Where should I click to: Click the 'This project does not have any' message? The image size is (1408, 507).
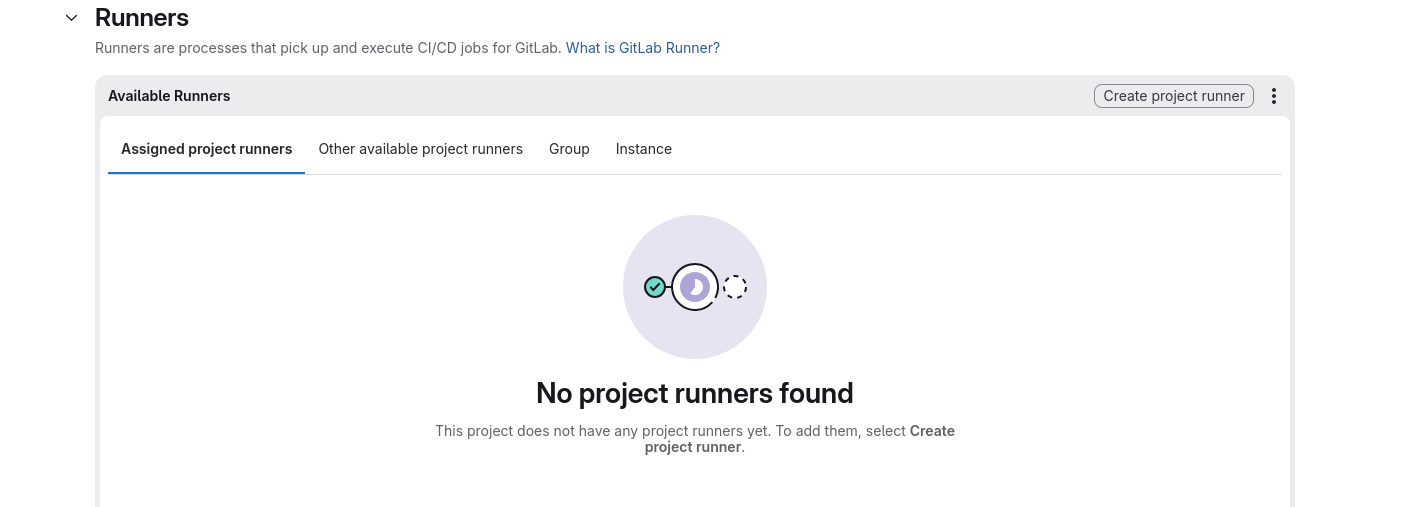[x=695, y=439]
